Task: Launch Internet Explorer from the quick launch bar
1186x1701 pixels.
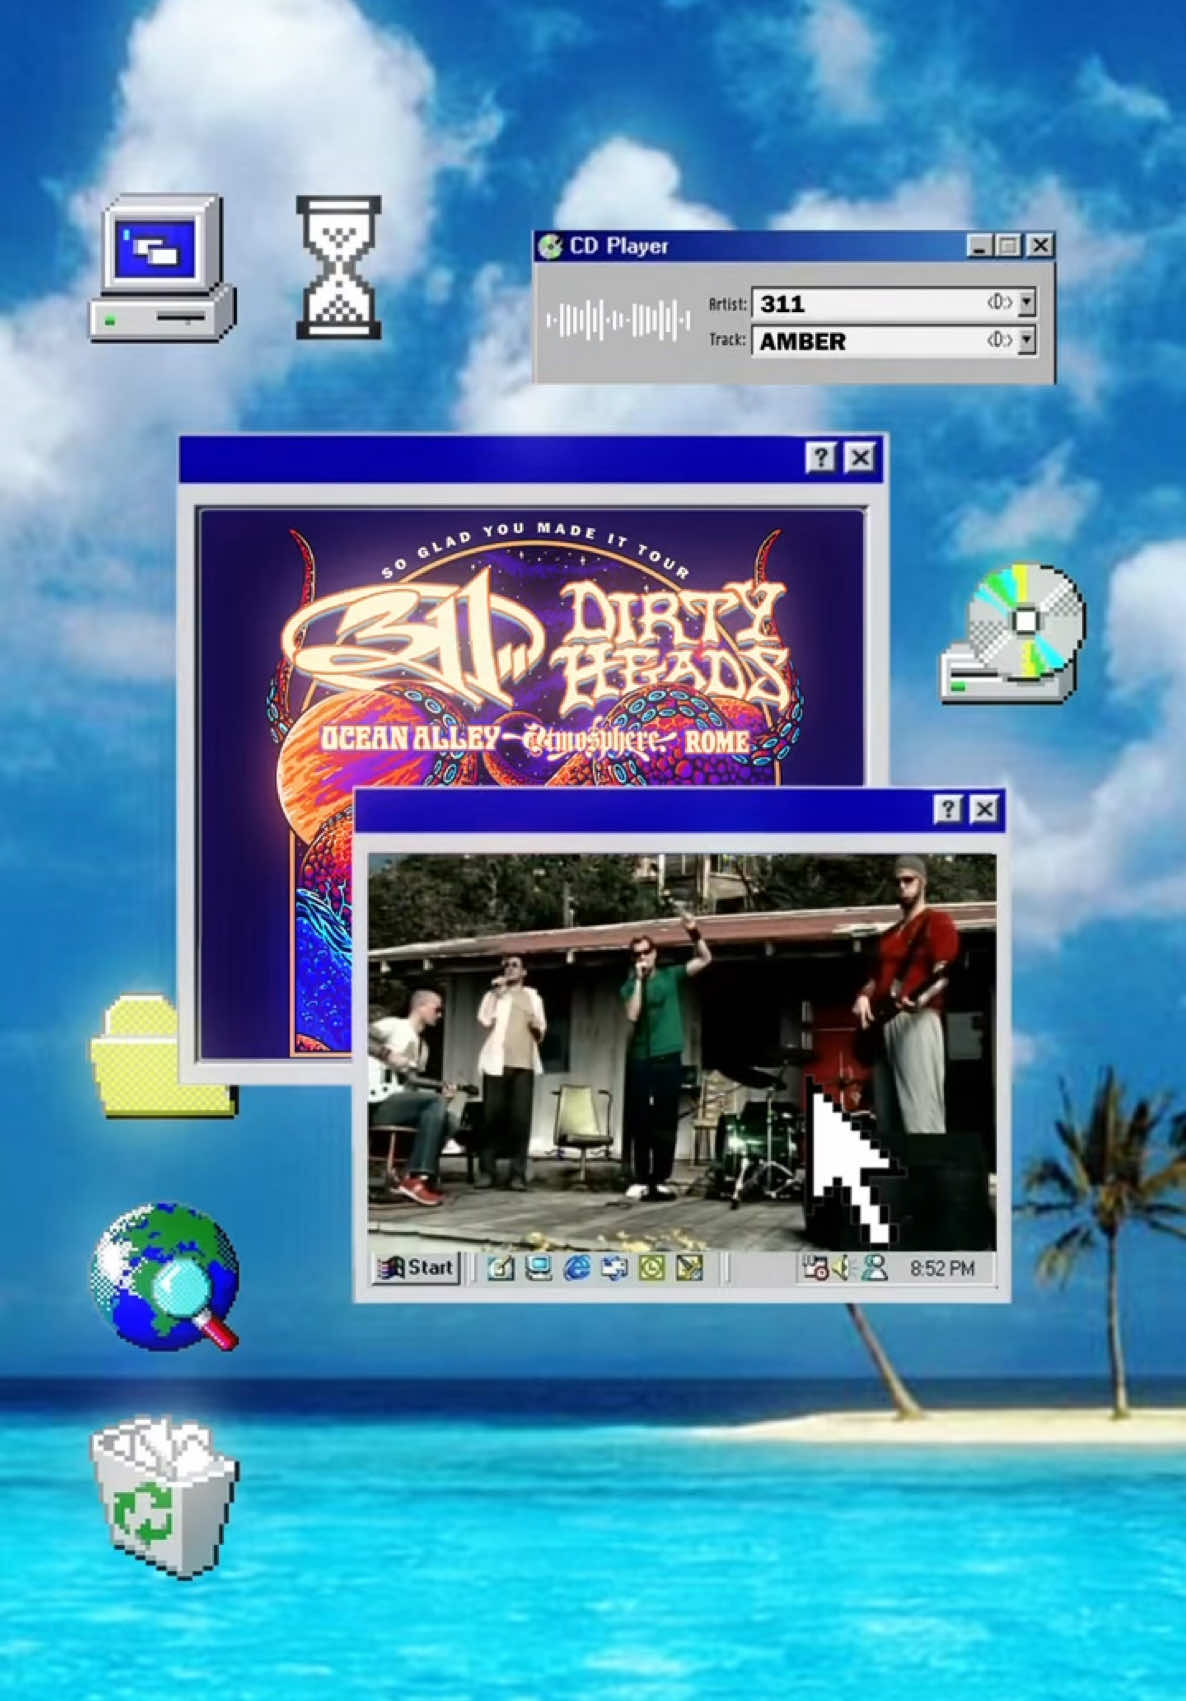Action: pyautogui.click(x=577, y=1268)
